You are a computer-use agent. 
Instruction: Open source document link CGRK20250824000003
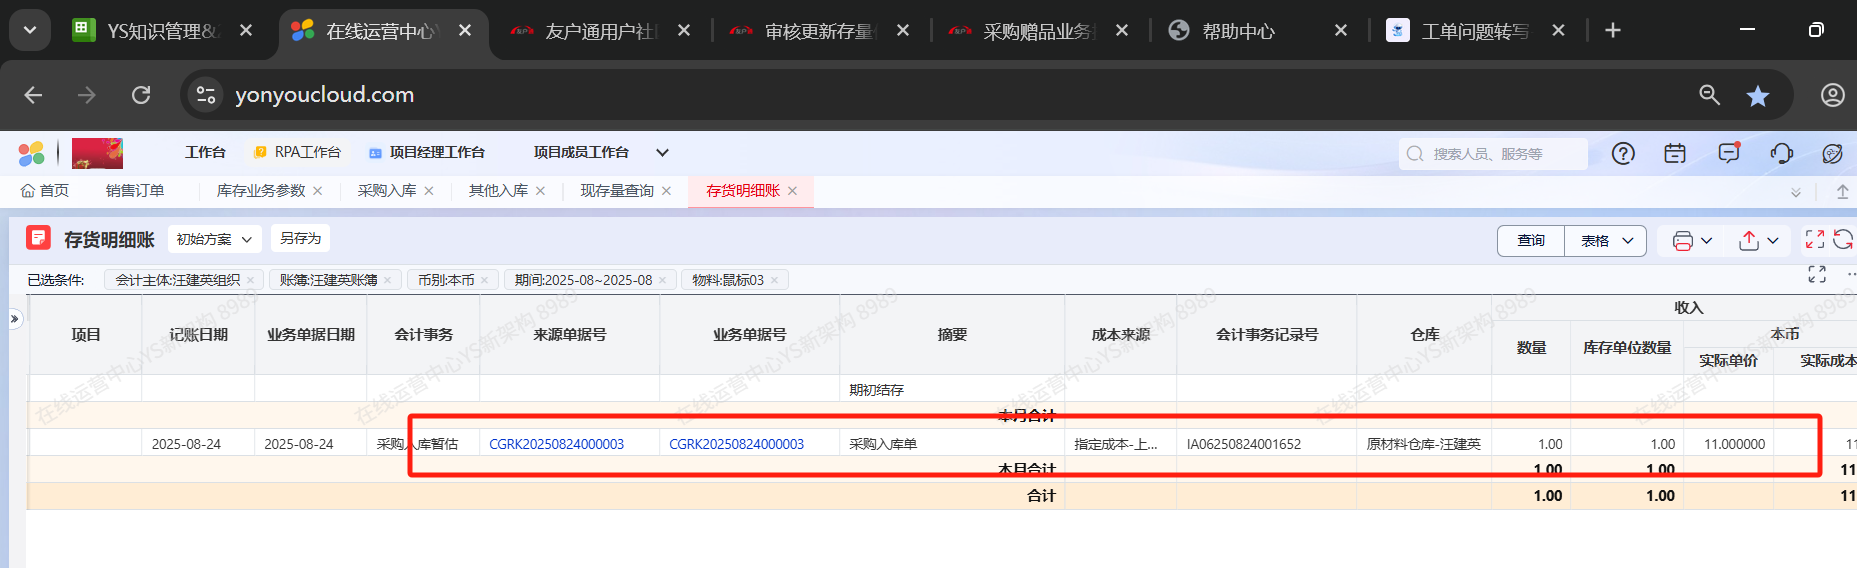(x=556, y=444)
